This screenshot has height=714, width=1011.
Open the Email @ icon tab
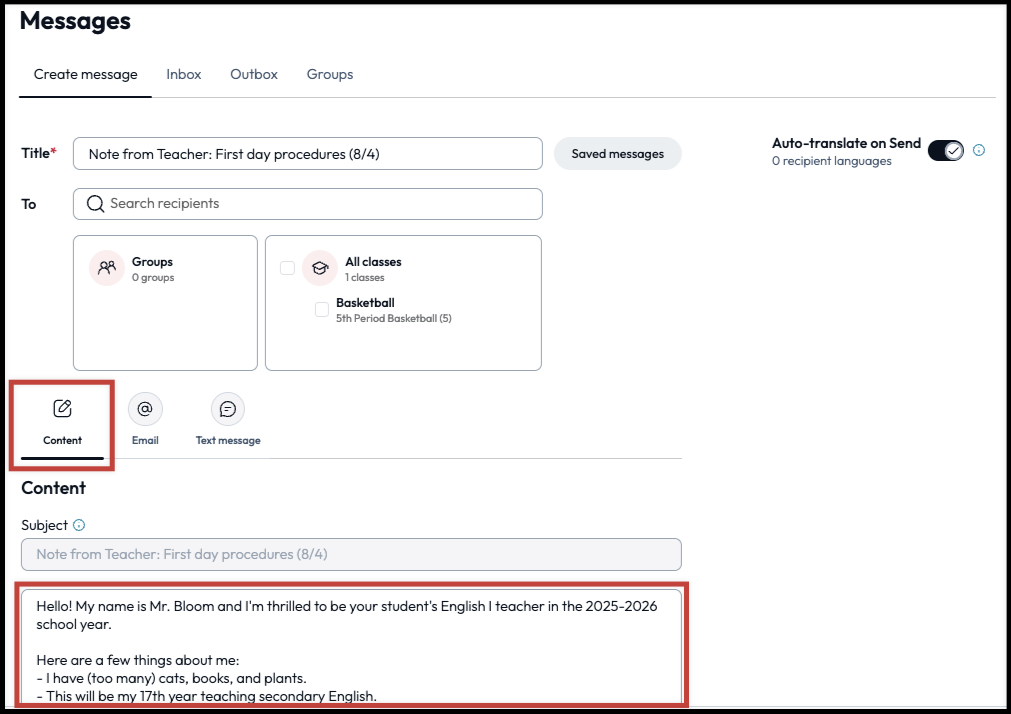145,409
